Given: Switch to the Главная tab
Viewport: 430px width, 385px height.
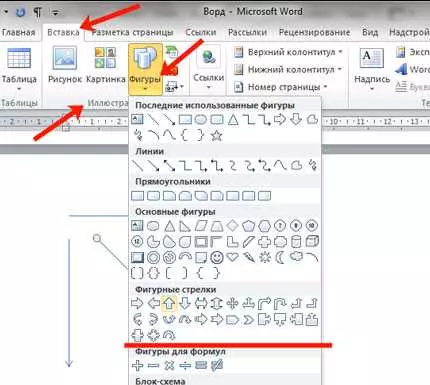Looking at the screenshot, I should tap(19, 32).
